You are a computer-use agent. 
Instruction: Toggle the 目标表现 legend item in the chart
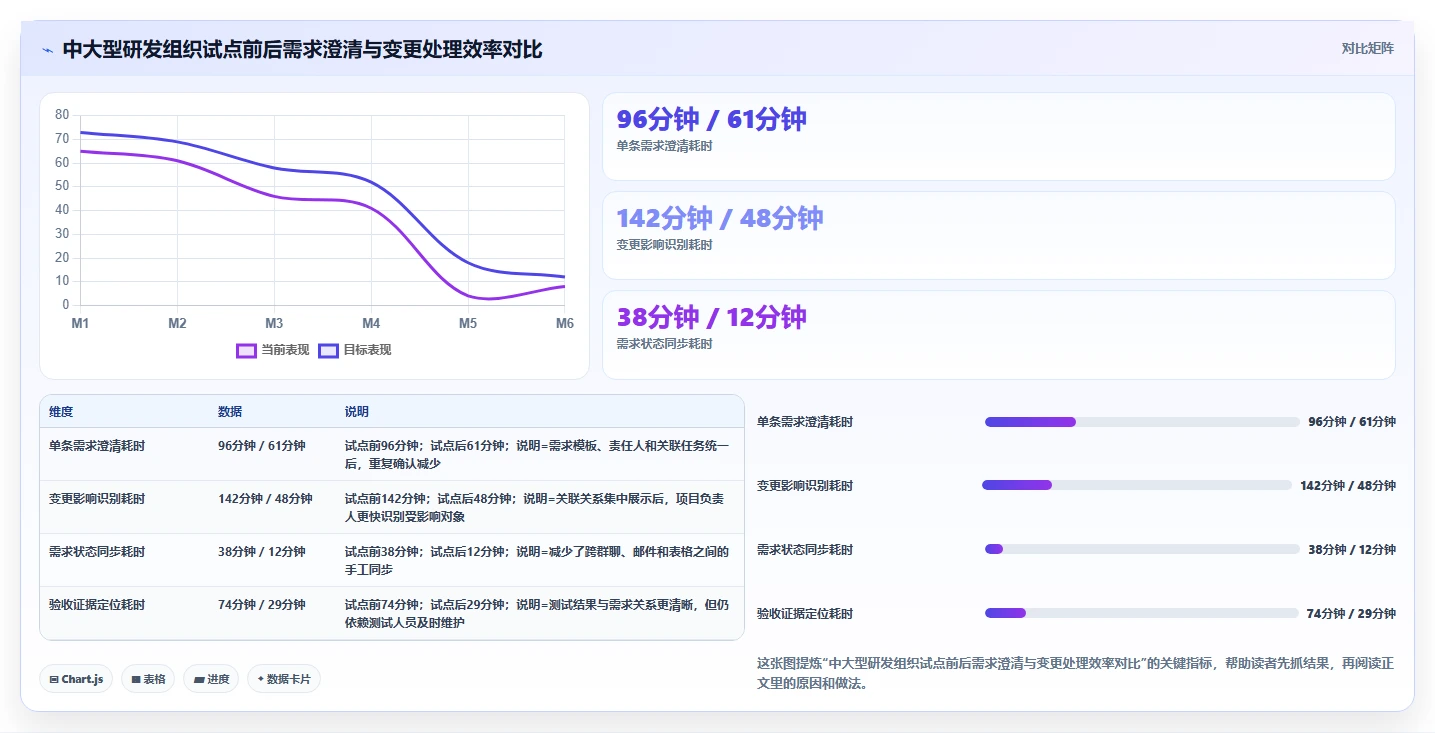click(x=355, y=350)
